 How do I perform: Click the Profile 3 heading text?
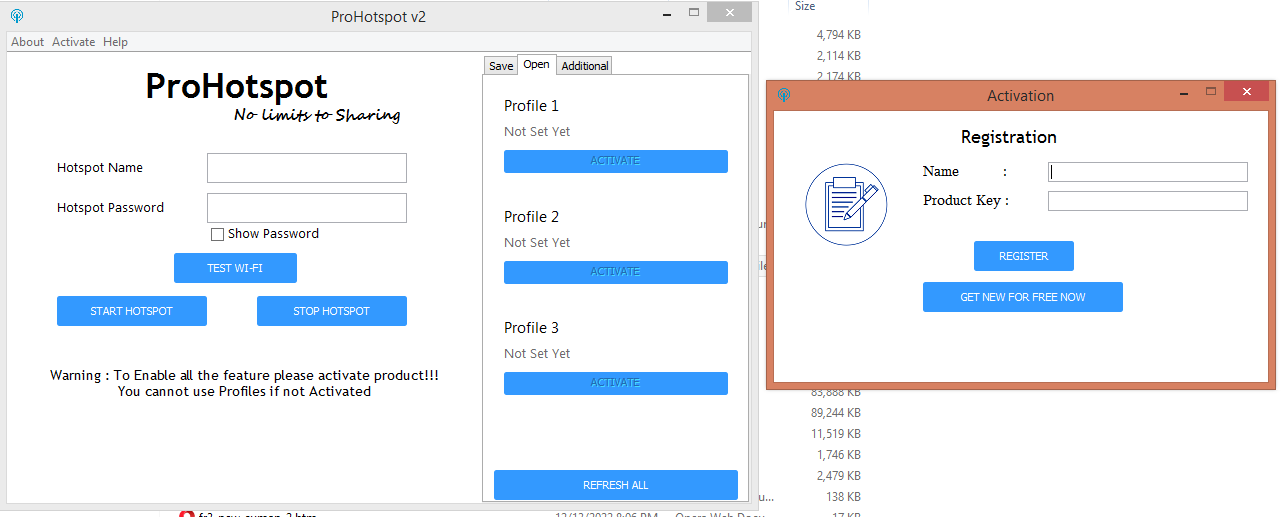coord(532,328)
